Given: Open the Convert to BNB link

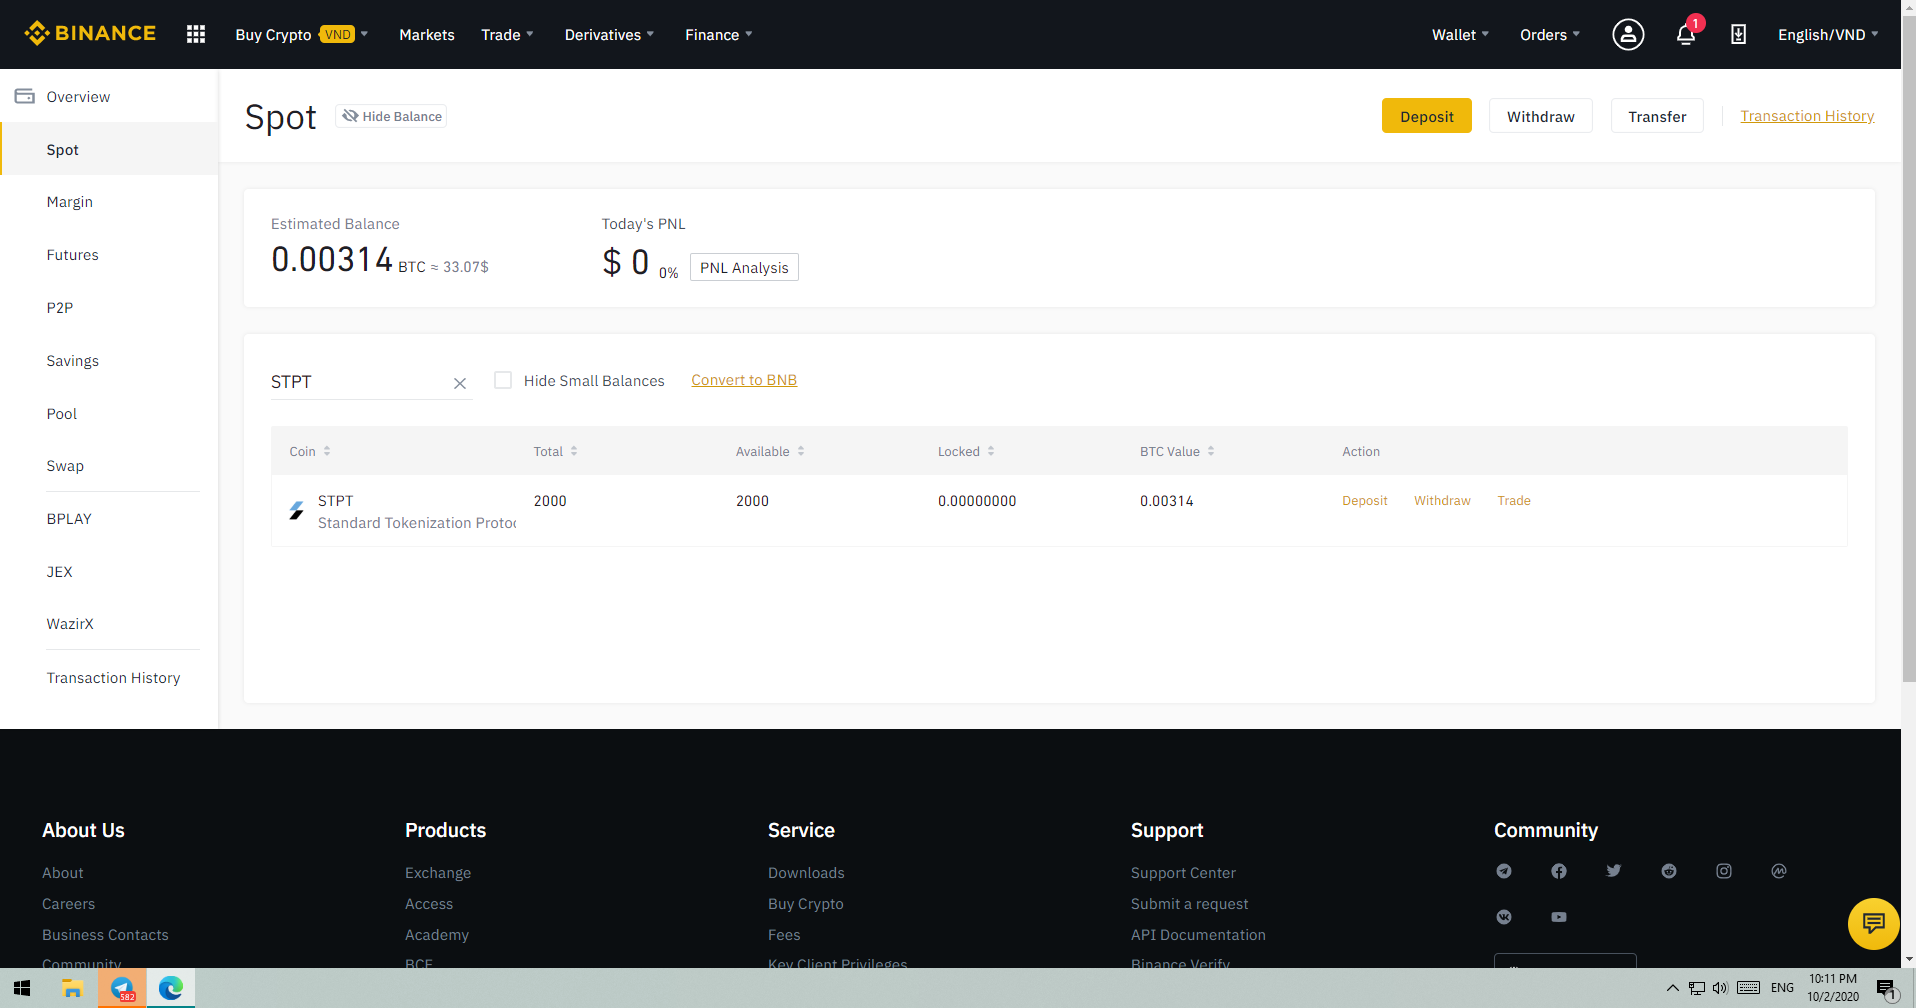Looking at the screenshot, I should [x=743, y=380].
